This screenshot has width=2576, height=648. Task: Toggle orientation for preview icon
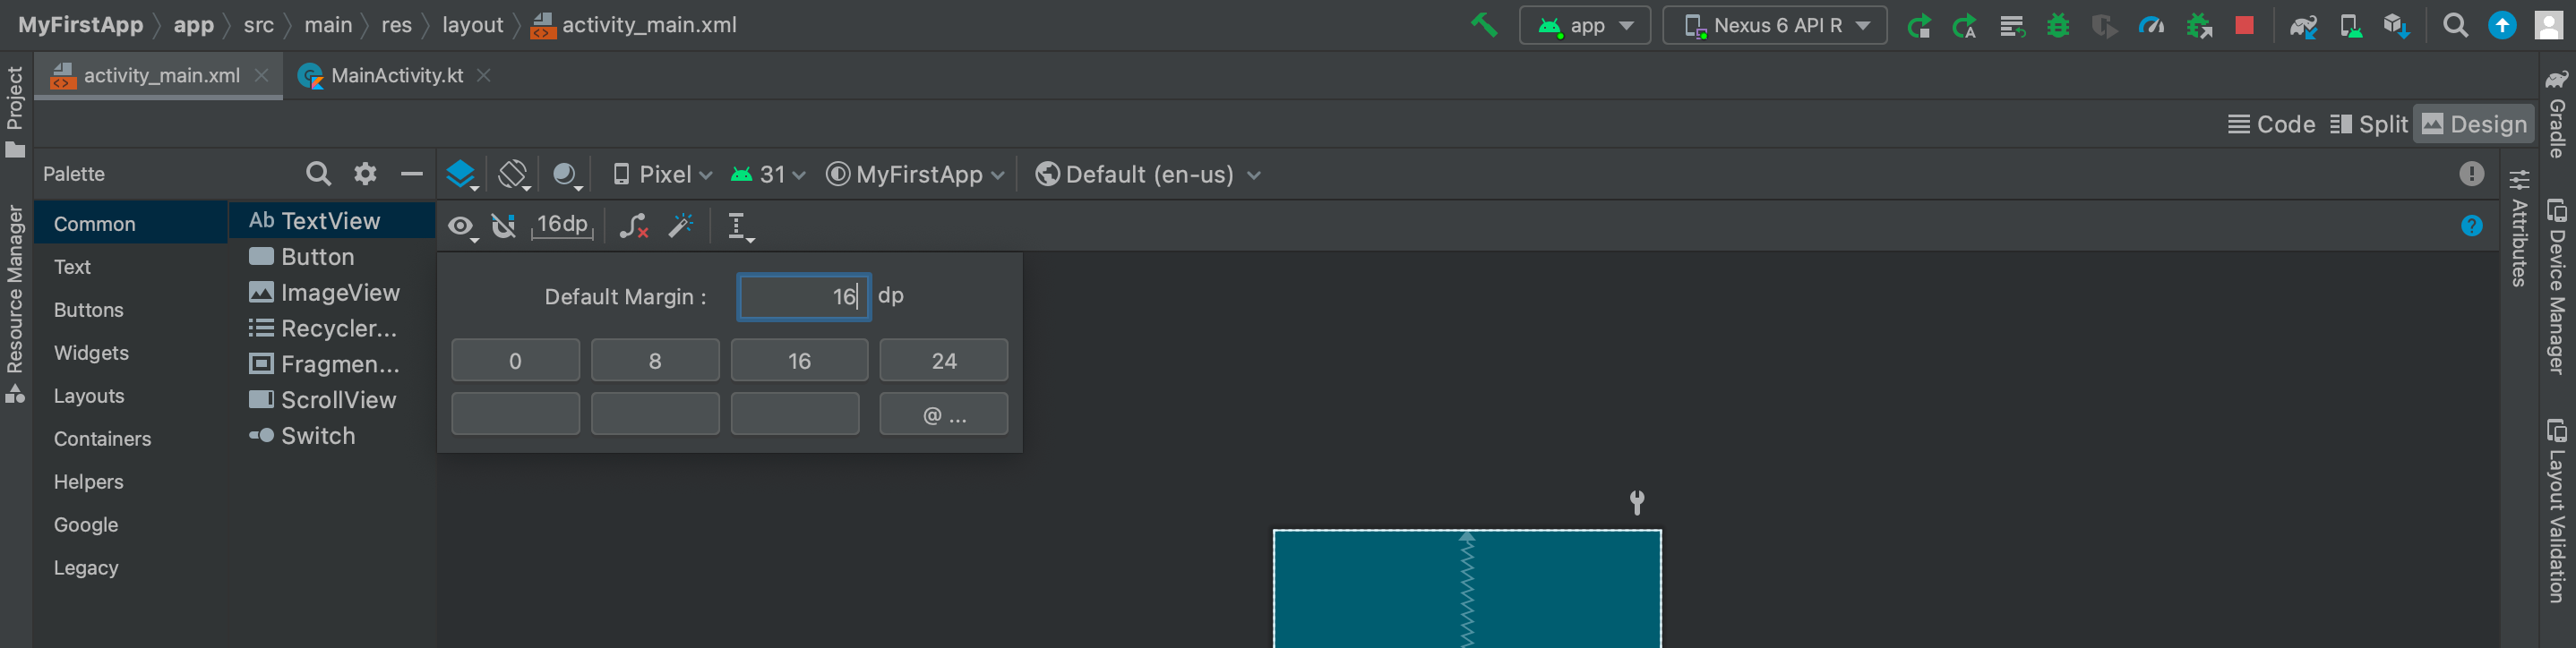[x=513, y=175]
